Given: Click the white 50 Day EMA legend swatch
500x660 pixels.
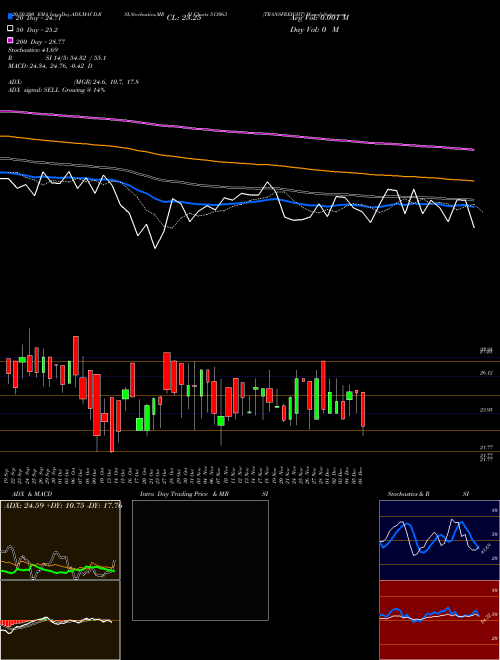Looking at the screenshot, I should (x=11, y=29).
